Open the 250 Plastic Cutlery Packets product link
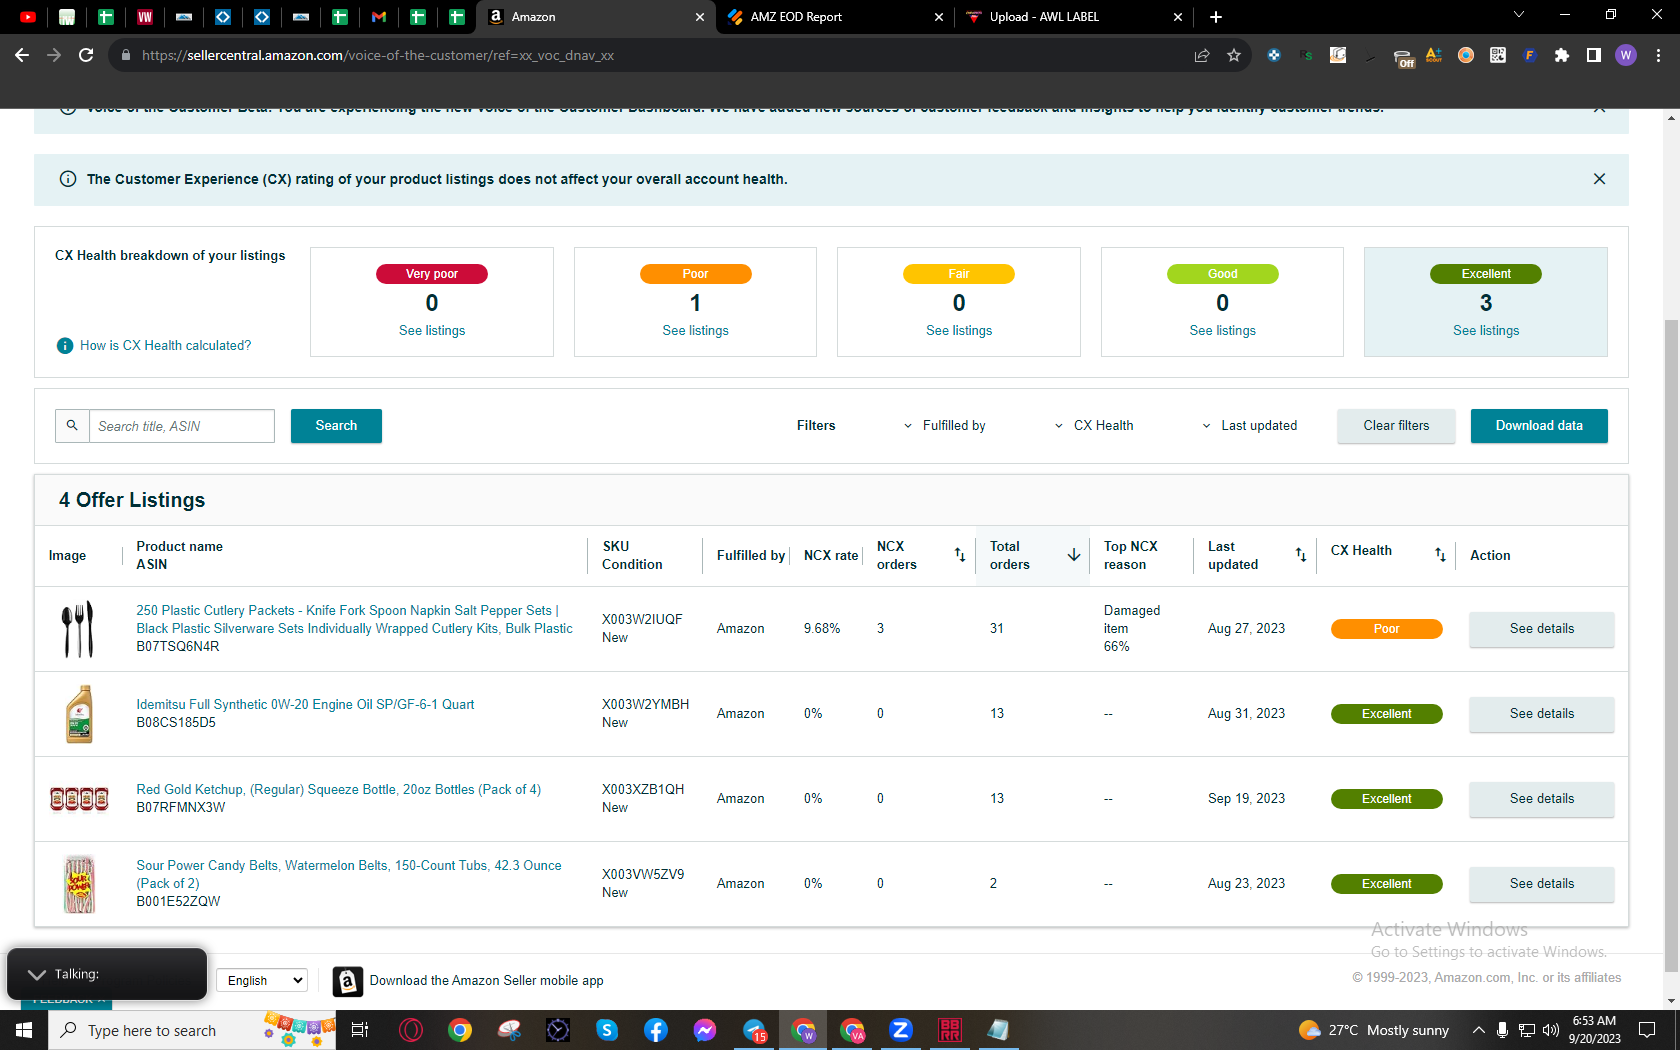Screen dimensions: 1680x1050 (x=355, y=620)
